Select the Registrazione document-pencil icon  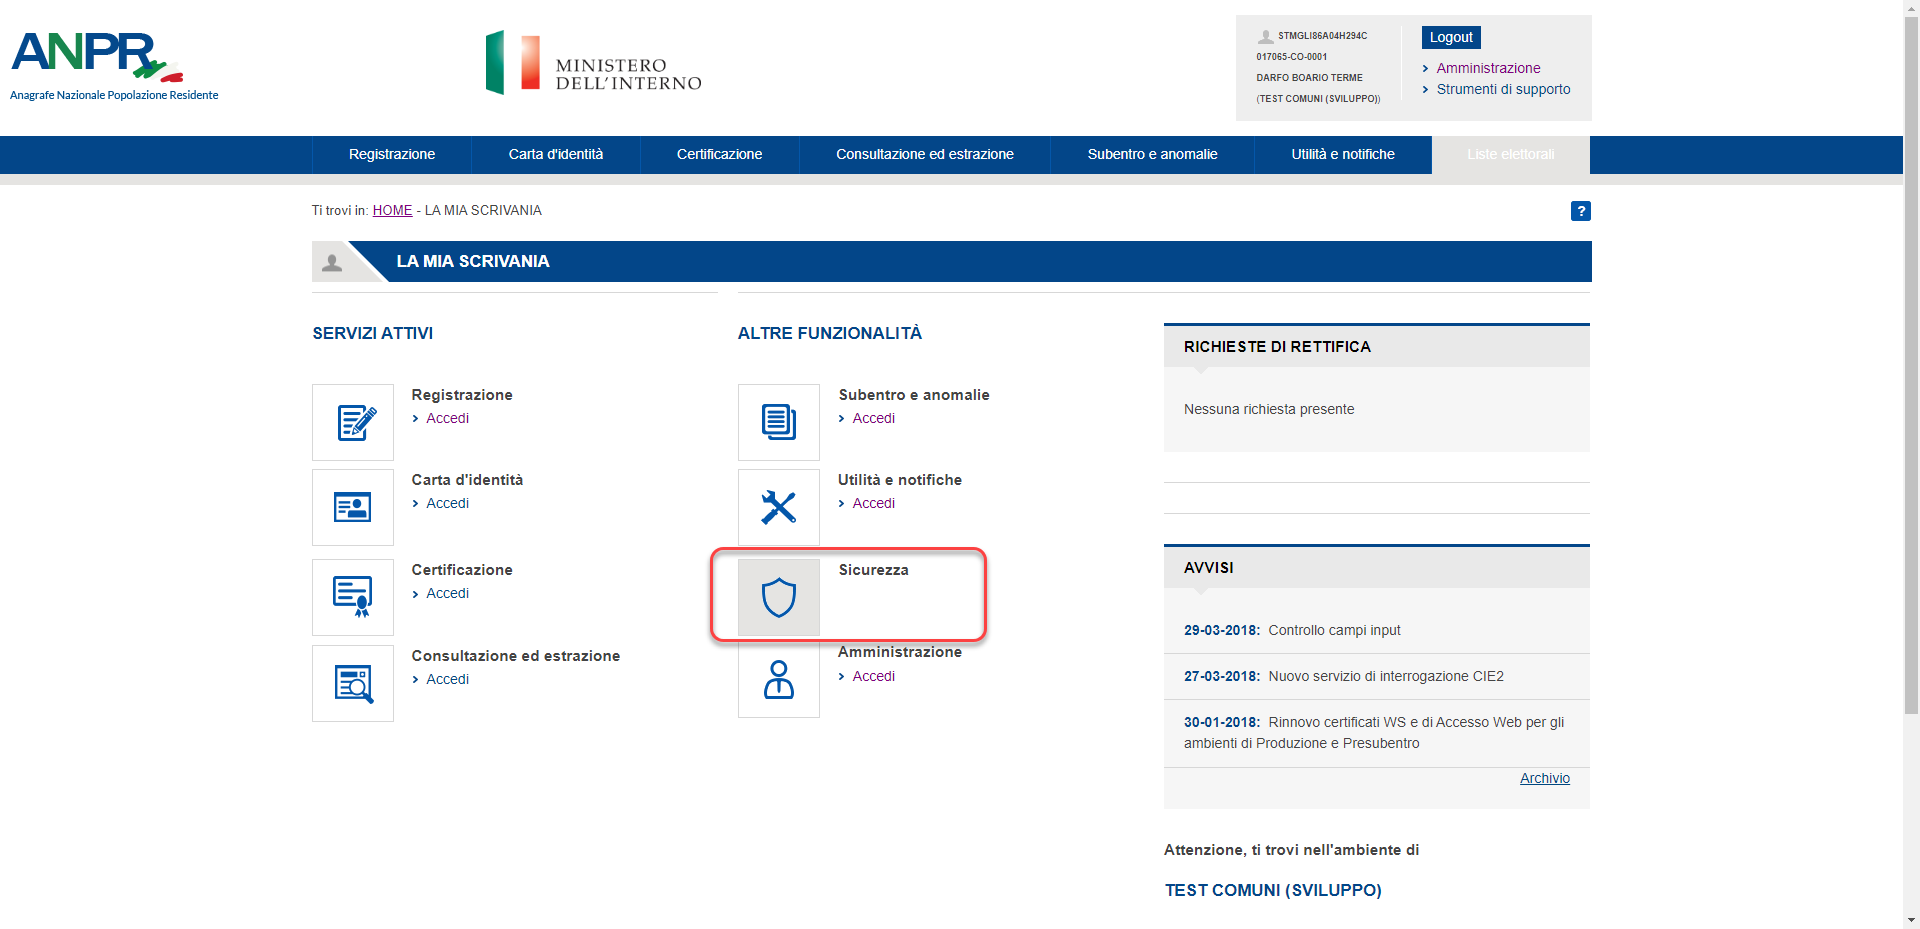click(352, 422)
